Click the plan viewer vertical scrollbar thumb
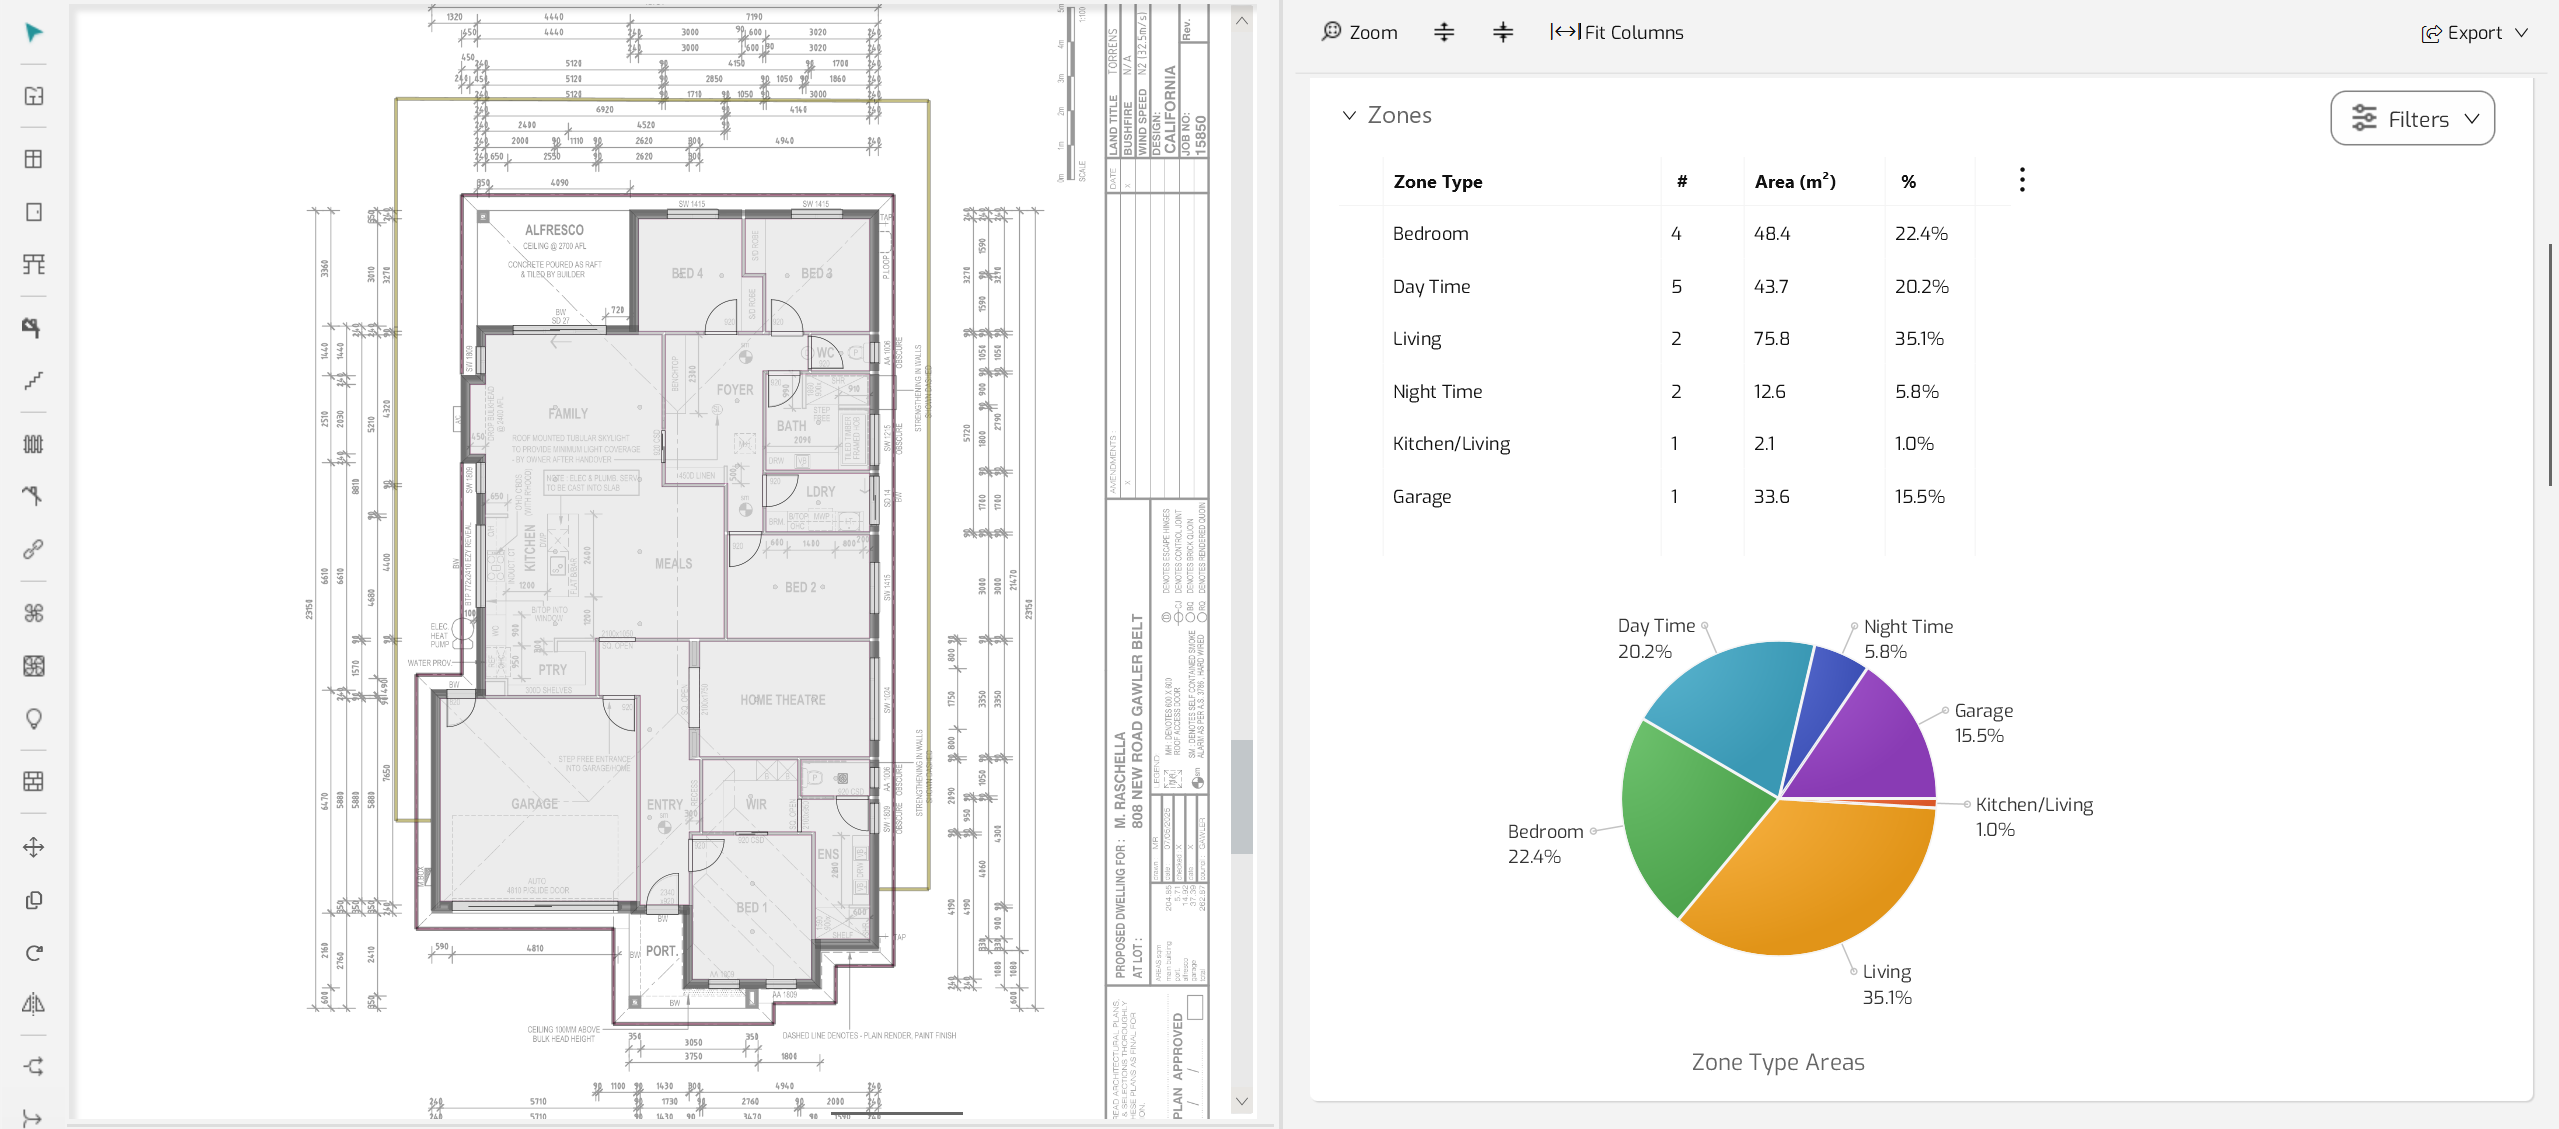This screenshot has height=1129, width=2559. 1242,796
